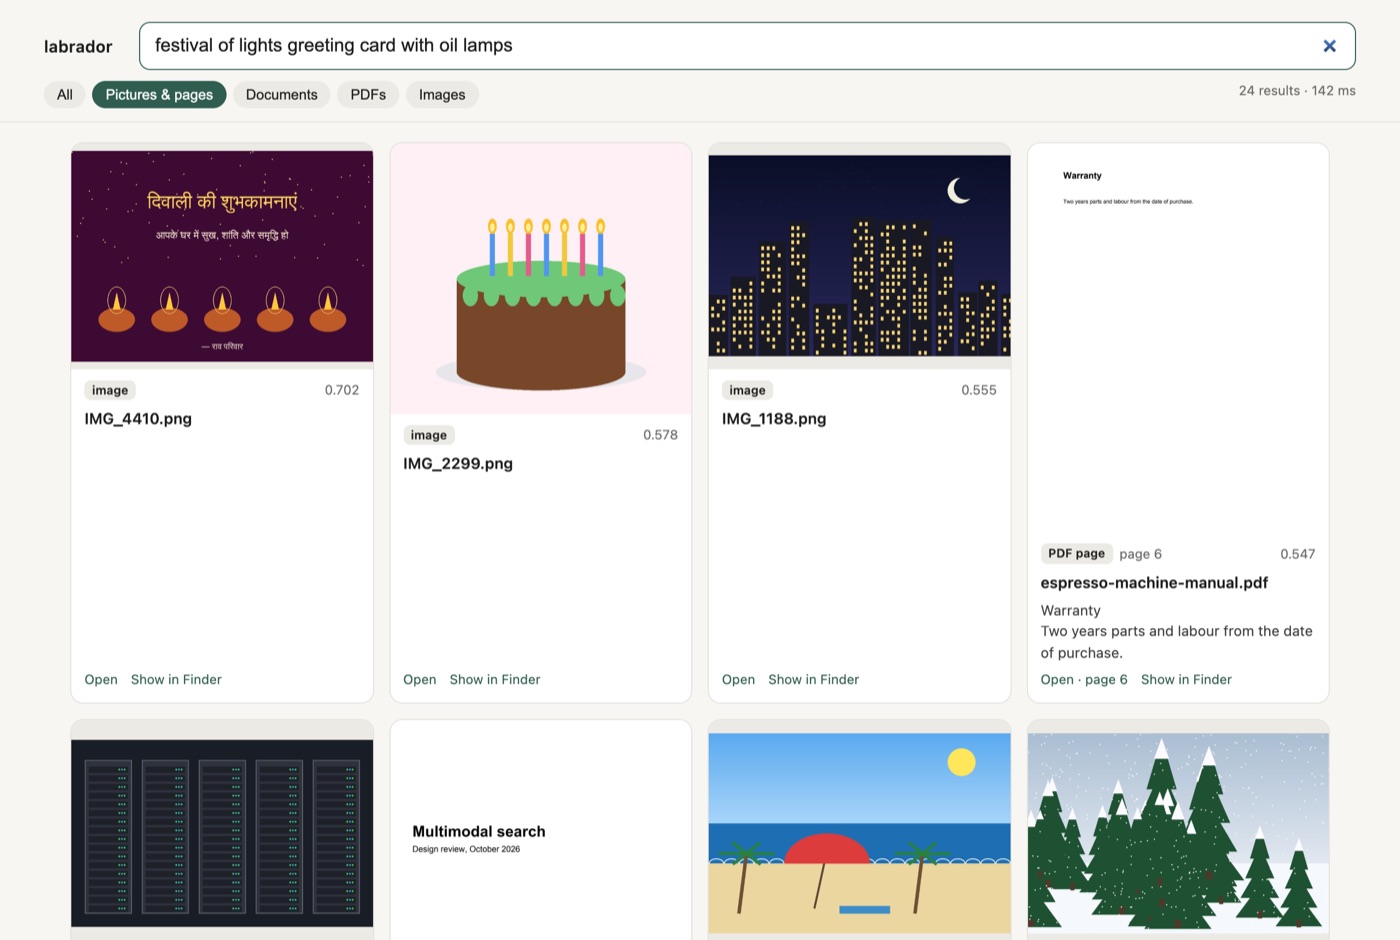This screenshot has height=940, width=1400.
Task: Select the server racks image thumbnail
Action: [222, 833]
